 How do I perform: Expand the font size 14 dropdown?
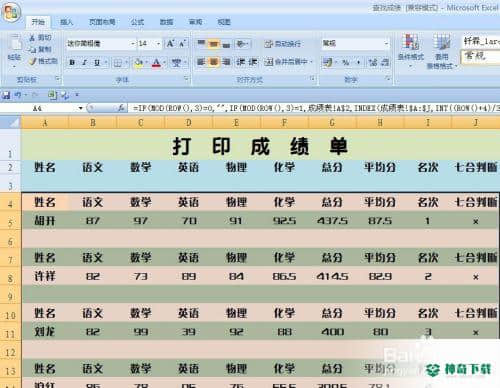click(159, 44)
